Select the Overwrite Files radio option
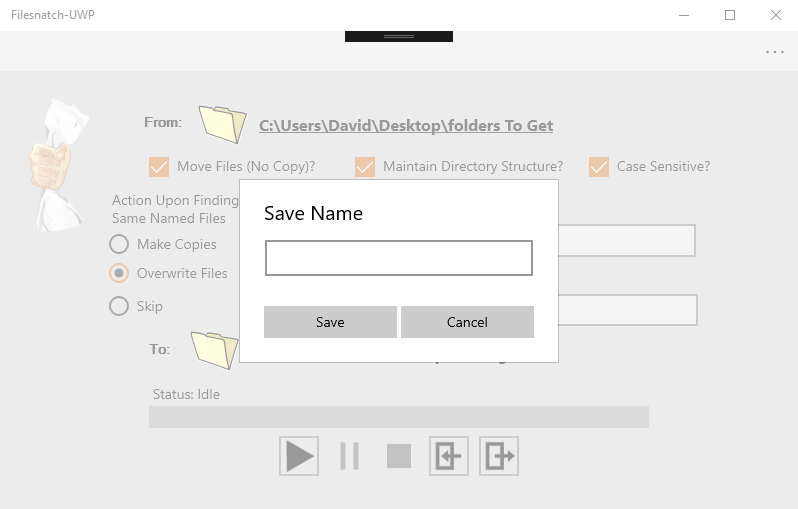Viewport: 798px width, 509px height. 119,273
